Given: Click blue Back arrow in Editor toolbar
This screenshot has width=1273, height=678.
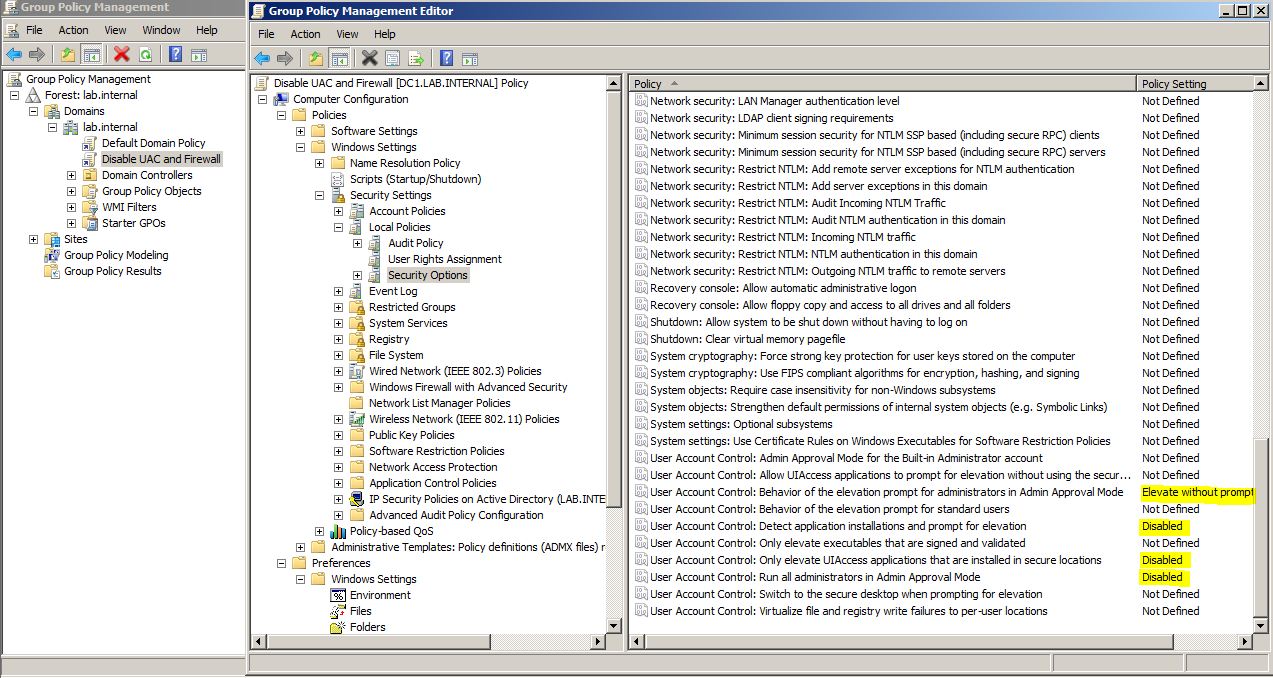Looking at the screenshot, I should [263, 59].
